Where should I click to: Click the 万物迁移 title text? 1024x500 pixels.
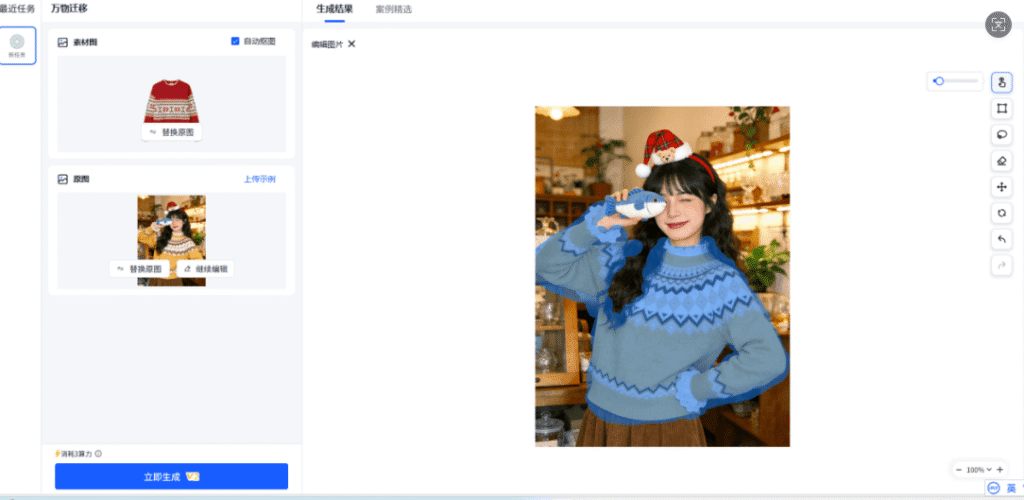click(x=69, y=8)
